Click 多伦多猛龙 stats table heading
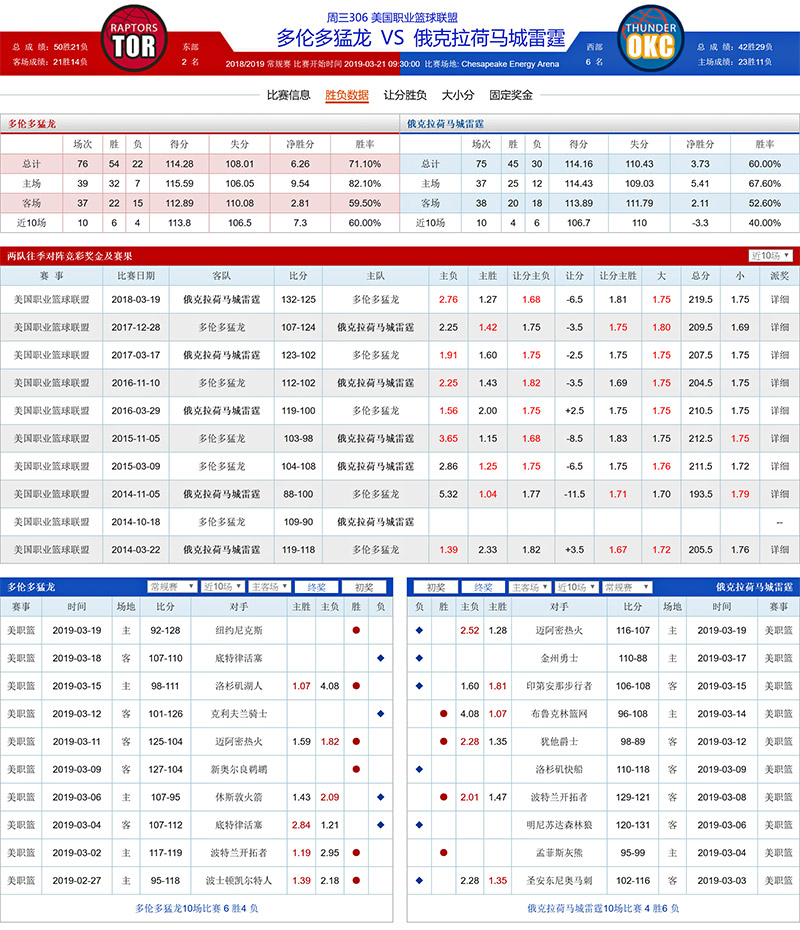 pyautogui.click(x=32, y=124)
